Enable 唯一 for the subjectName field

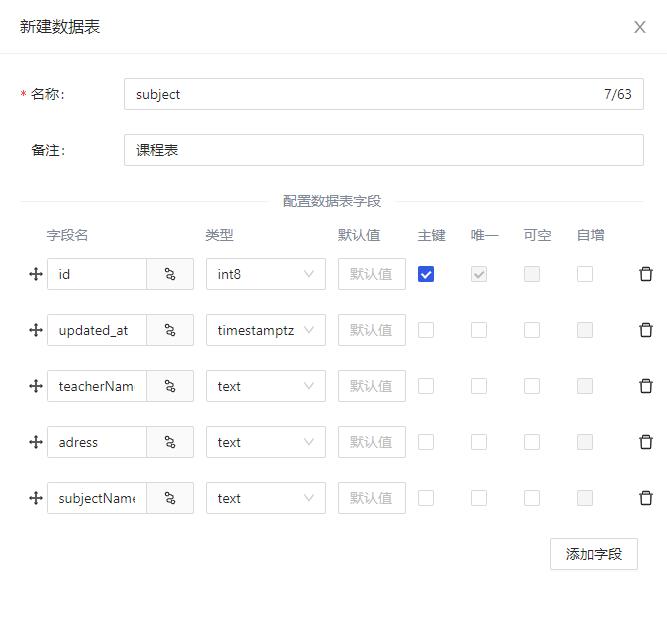(x=479, y=498)
